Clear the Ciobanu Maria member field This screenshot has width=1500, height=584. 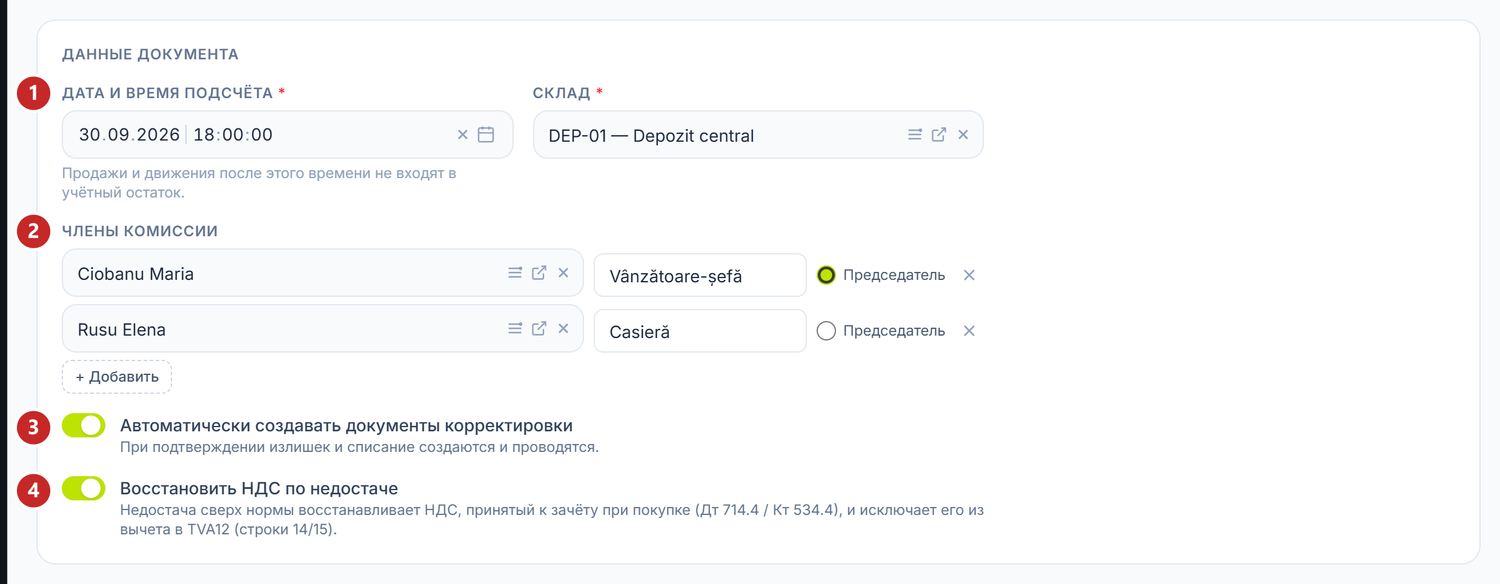pyautogui.click(x=563, y=273)
